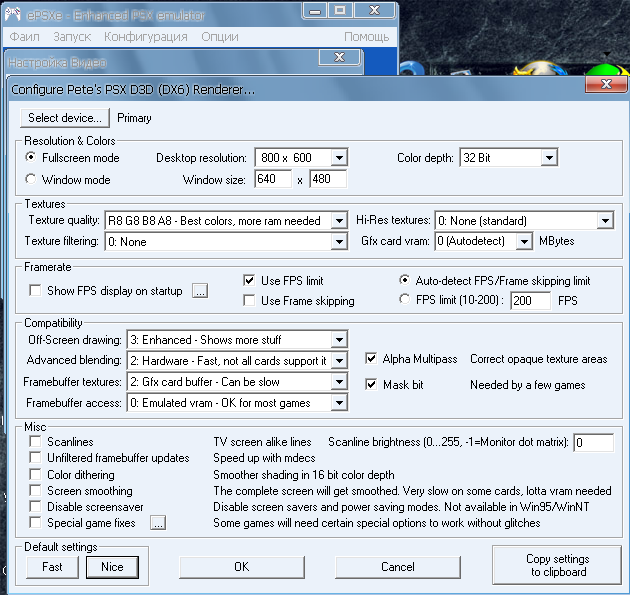The height and width of the screenshot is (595, 630).
Task: Click Cancel button
Action: click(397, 567)
